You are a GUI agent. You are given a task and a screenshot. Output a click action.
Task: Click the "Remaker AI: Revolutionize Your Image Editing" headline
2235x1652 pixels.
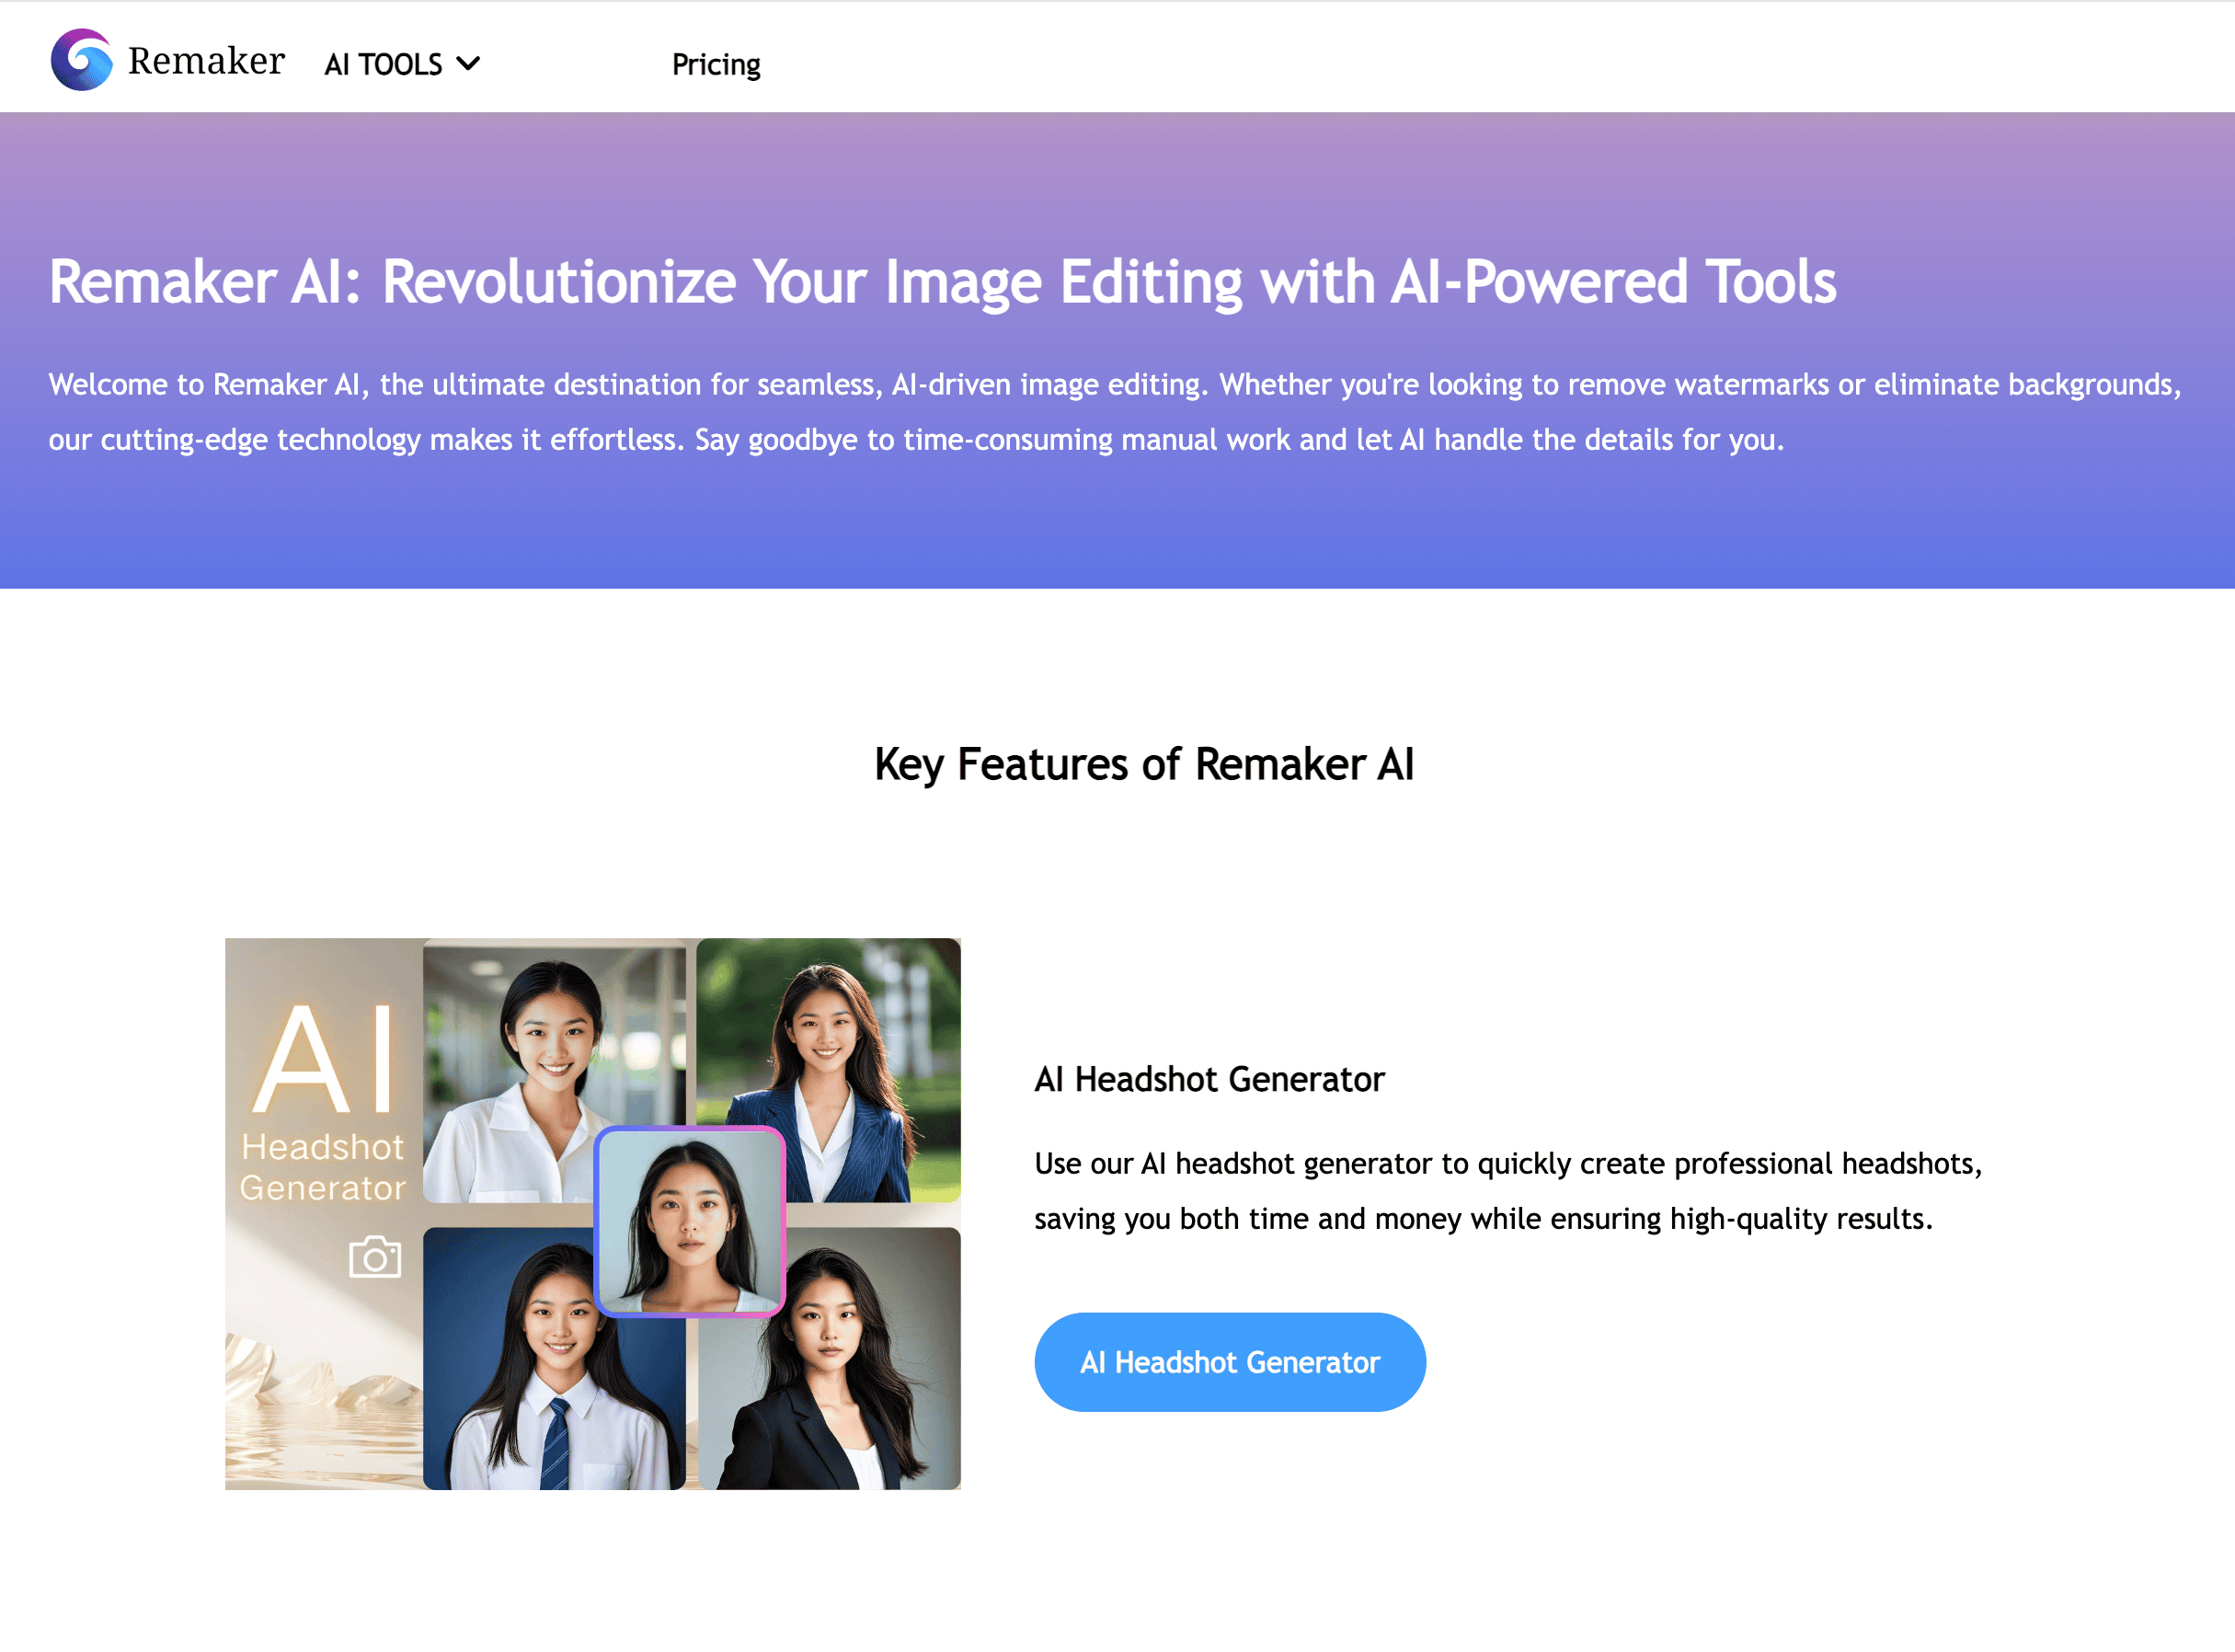point(942,281)
